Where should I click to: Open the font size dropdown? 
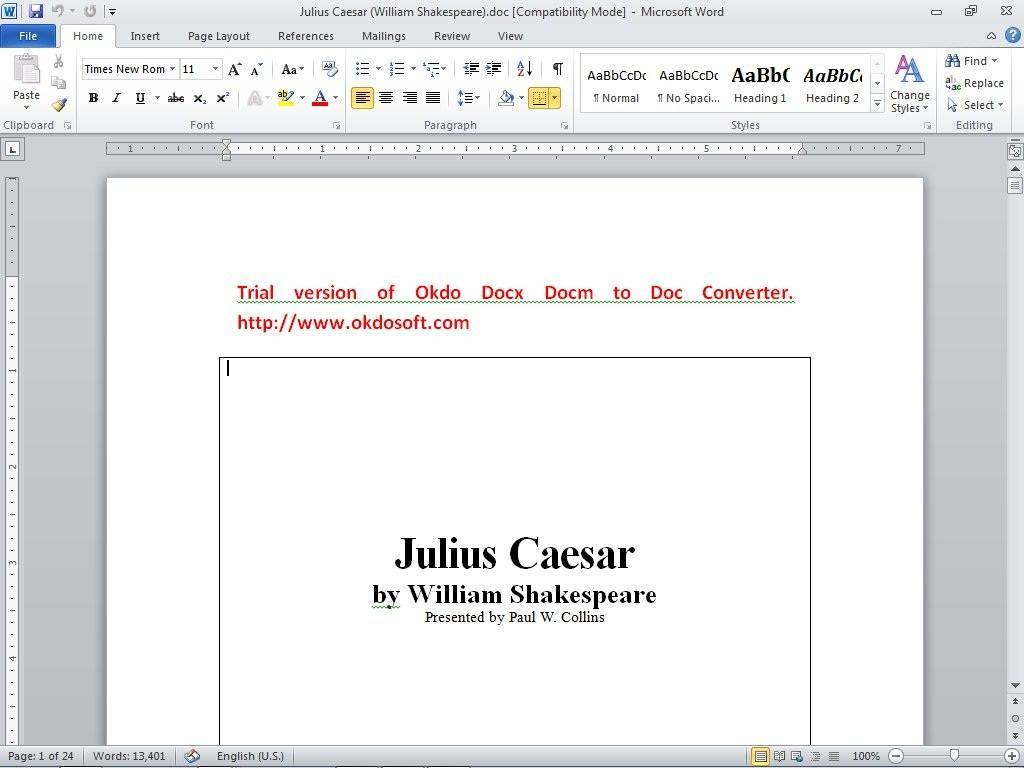click(x=215, y=69)
